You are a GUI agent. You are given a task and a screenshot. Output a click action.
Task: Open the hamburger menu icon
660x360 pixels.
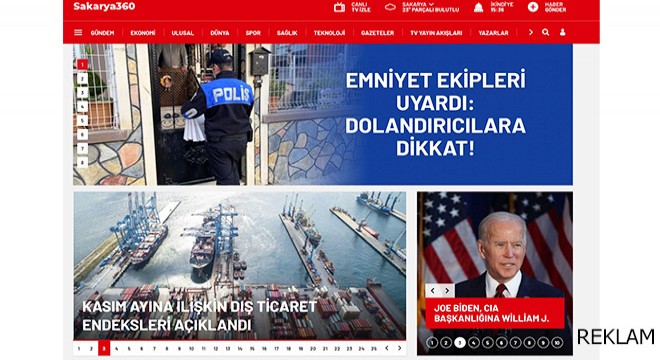pos(78,32)
